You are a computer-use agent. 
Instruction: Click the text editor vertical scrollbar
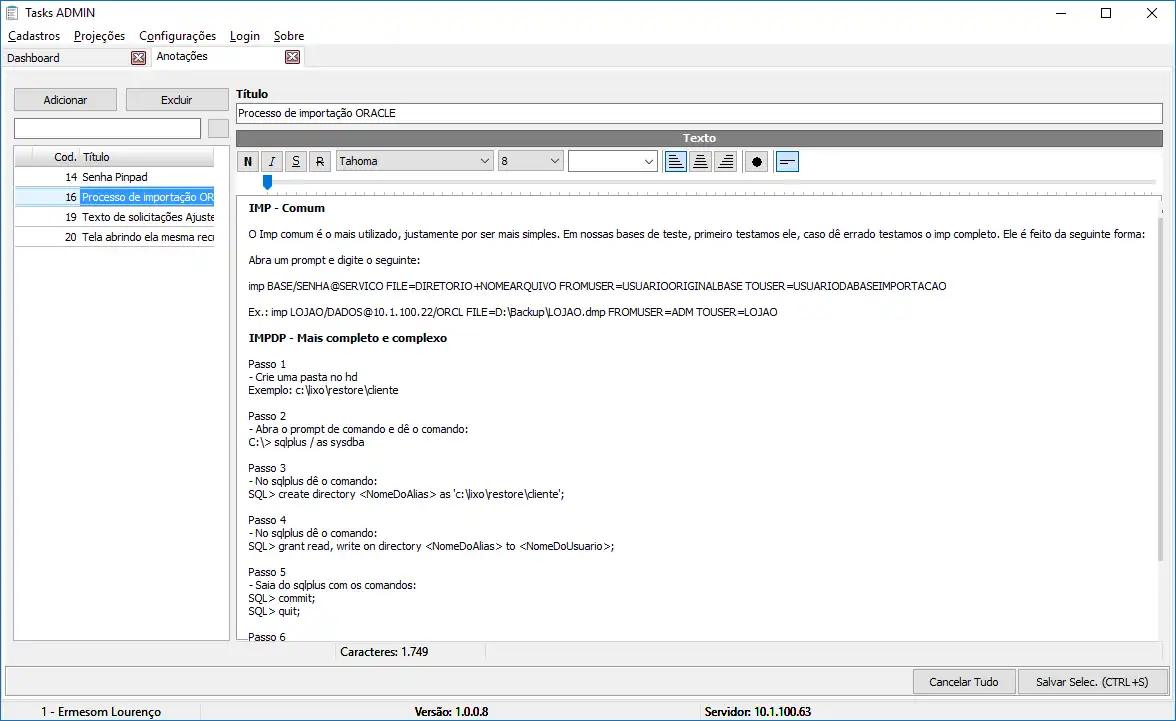coord(1161,390)
